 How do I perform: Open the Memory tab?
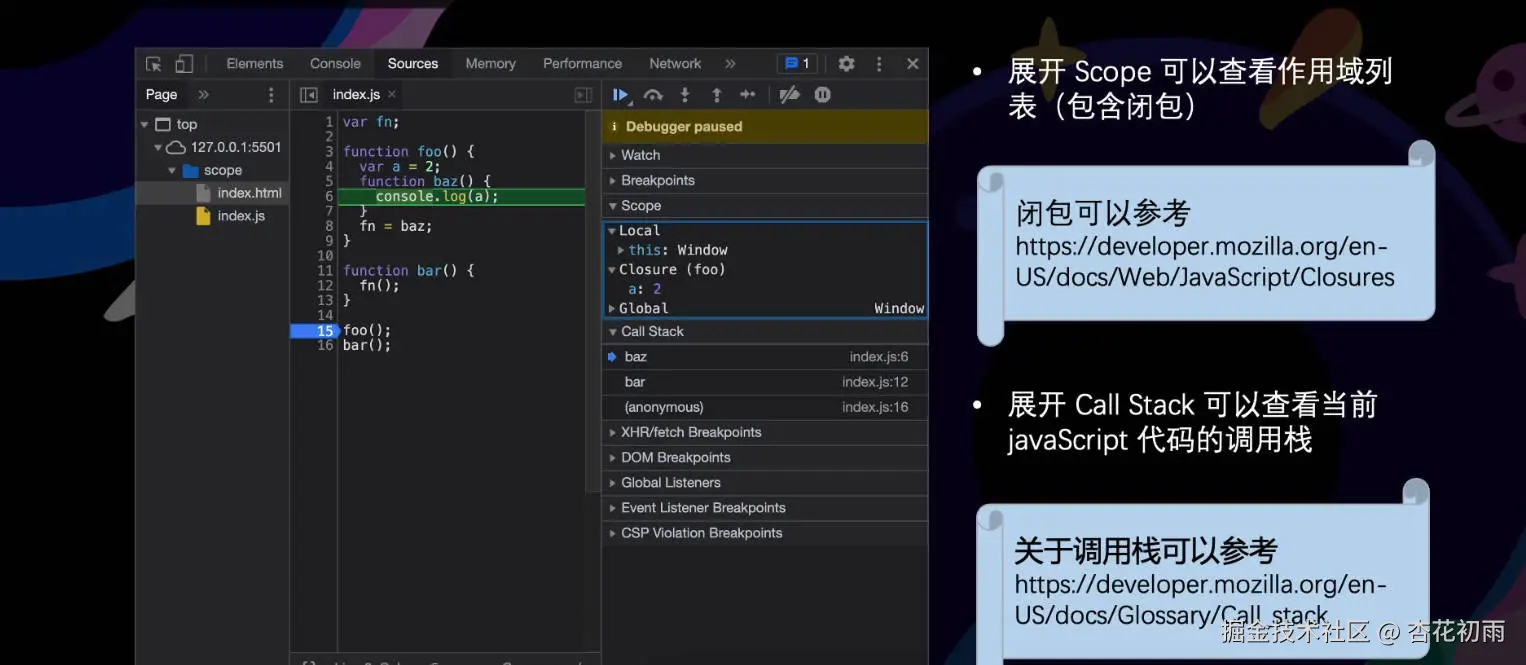tap(490, 63)
